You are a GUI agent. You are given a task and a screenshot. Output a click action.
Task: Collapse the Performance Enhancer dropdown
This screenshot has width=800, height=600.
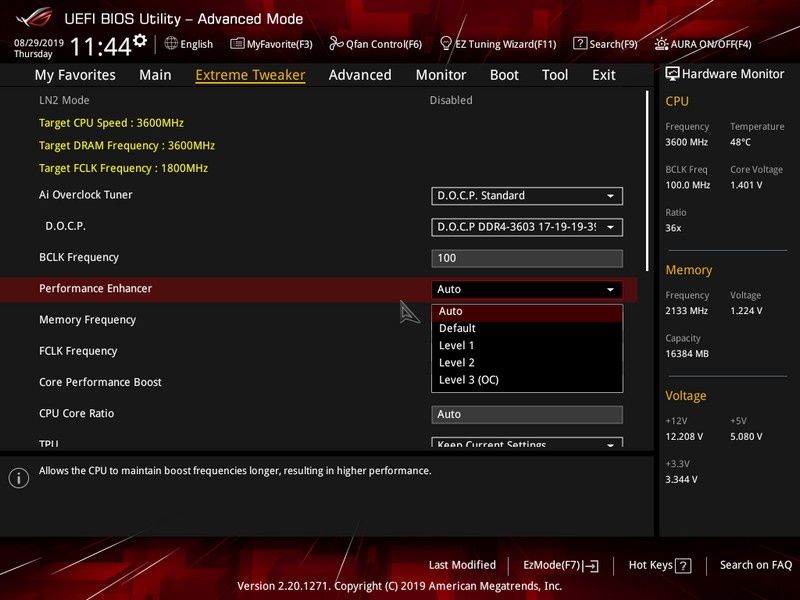[x=527, y=289]
